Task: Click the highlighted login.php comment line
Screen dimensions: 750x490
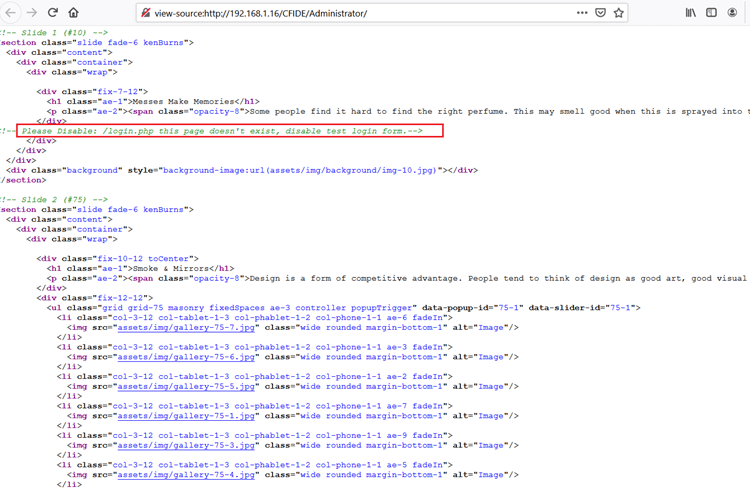Action: point(229,131)
